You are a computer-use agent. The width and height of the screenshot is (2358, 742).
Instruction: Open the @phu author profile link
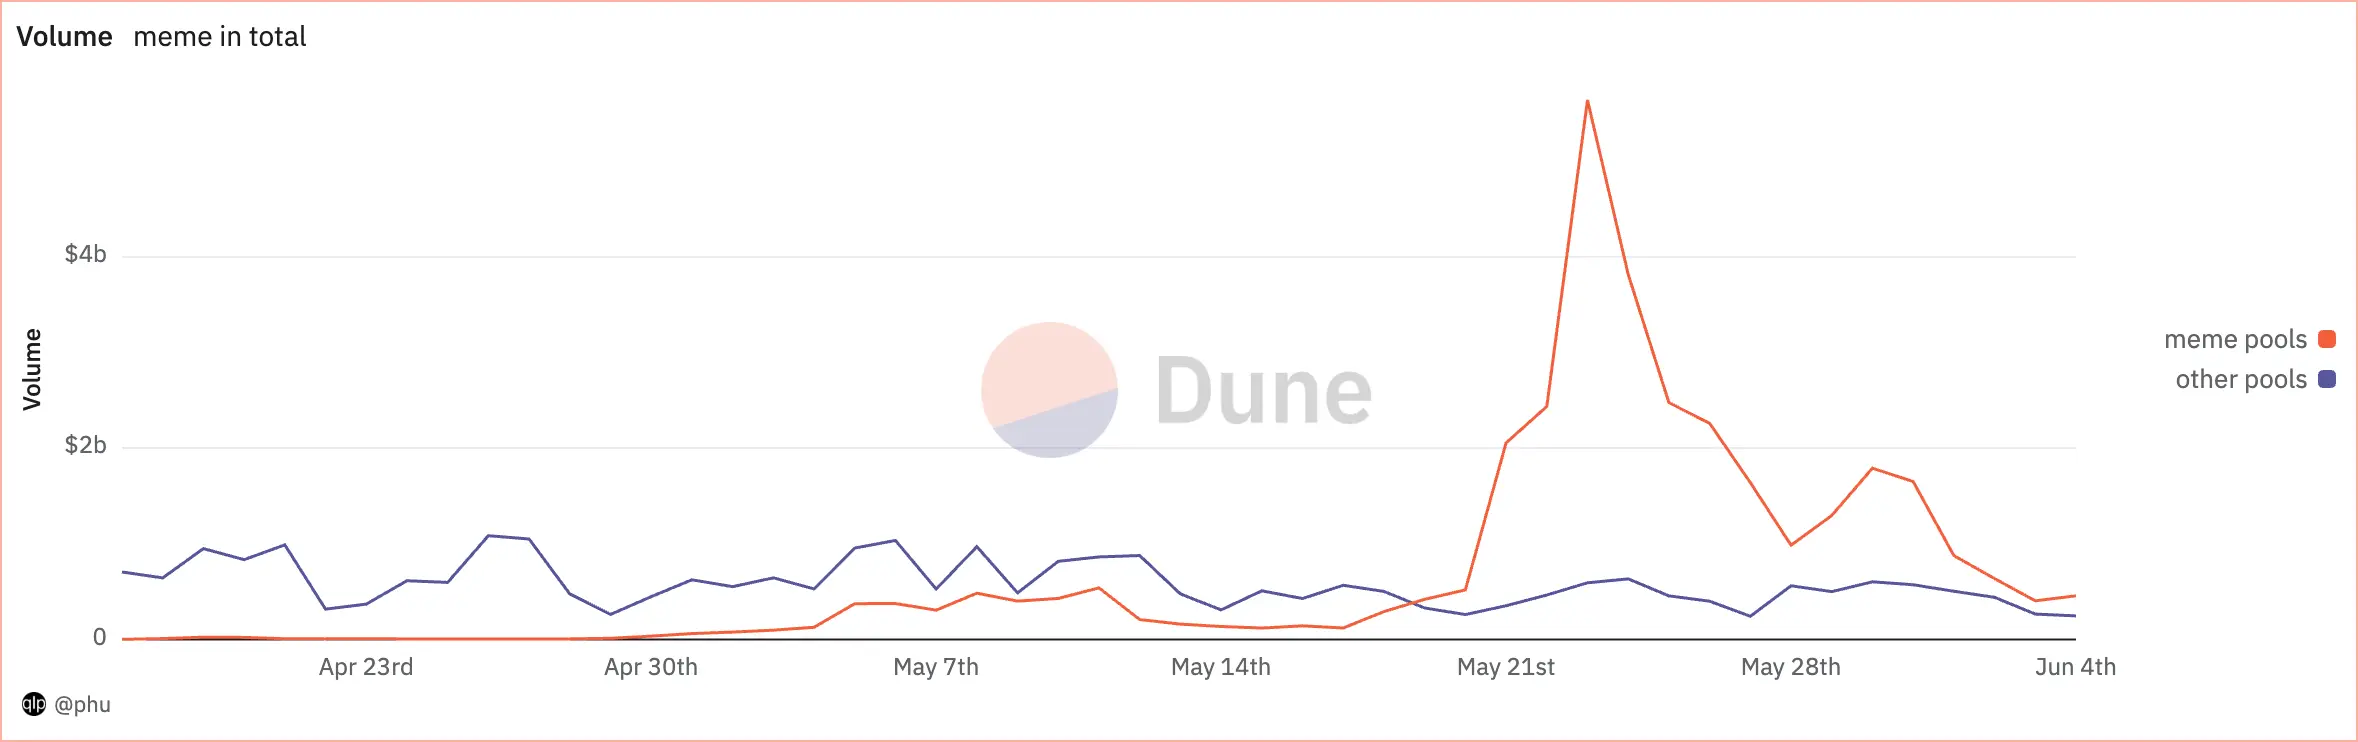(82, 704)
